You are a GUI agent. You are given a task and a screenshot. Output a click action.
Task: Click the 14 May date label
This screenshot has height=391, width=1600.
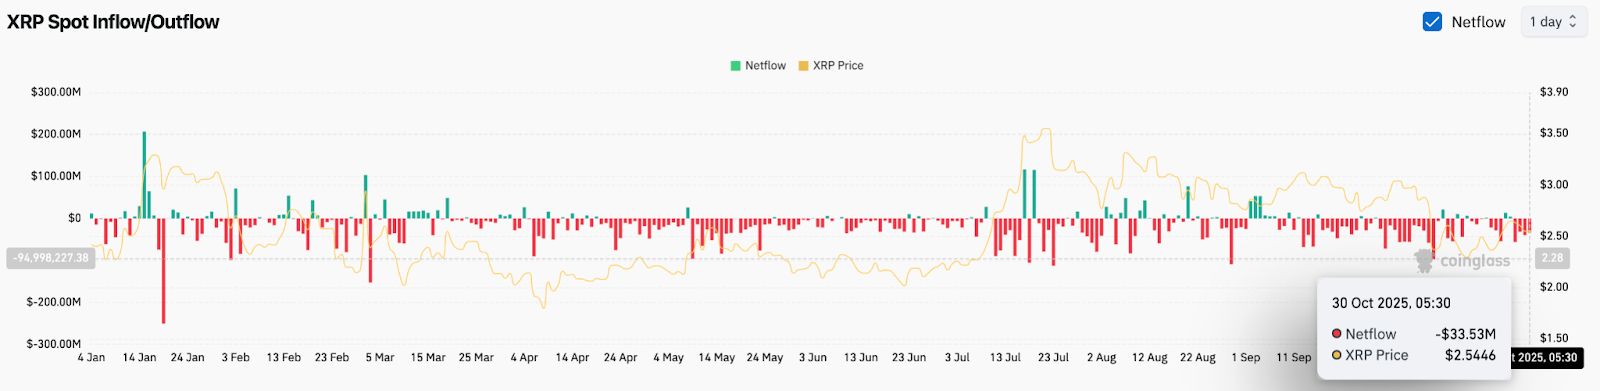click(717, 357)
